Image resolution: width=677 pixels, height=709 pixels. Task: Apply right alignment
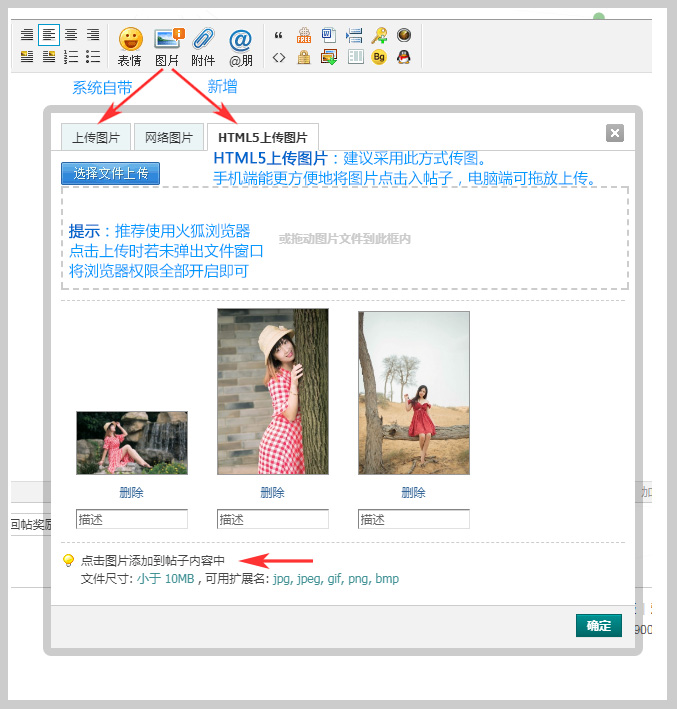93,35
